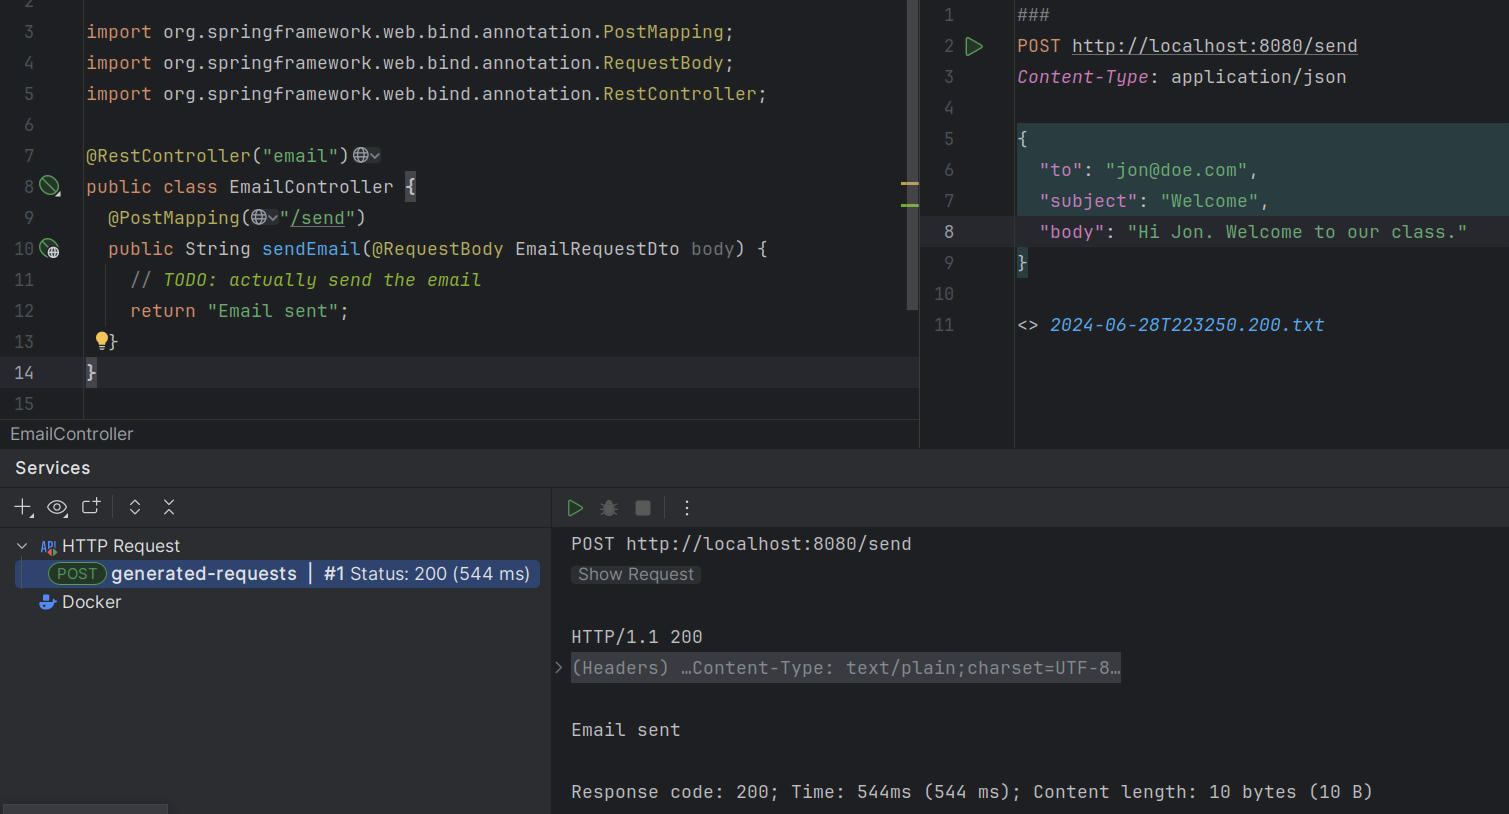The height and width of the screenshot is (814, 1509).
Task: Open the 2024-06-28T223250.200.txt response file link
Action: point(1186,324)
